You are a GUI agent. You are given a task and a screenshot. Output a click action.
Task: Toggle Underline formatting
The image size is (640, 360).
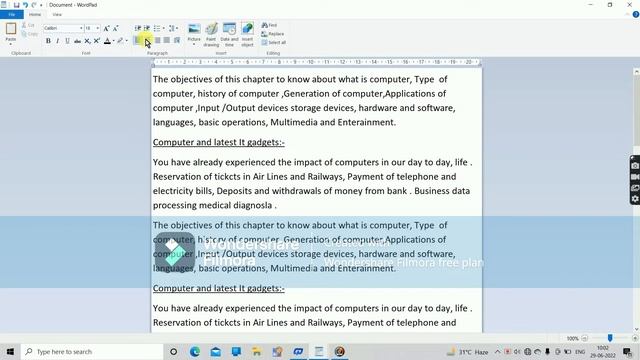point(67,41)
